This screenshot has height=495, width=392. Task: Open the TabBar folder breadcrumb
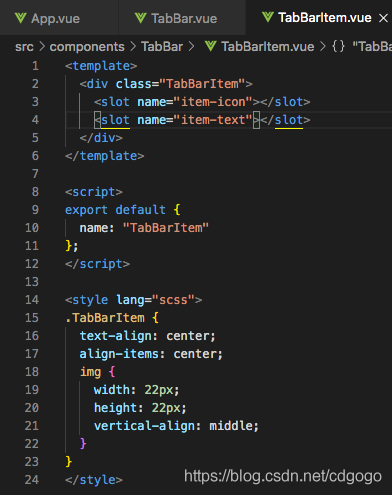point(162,47)
